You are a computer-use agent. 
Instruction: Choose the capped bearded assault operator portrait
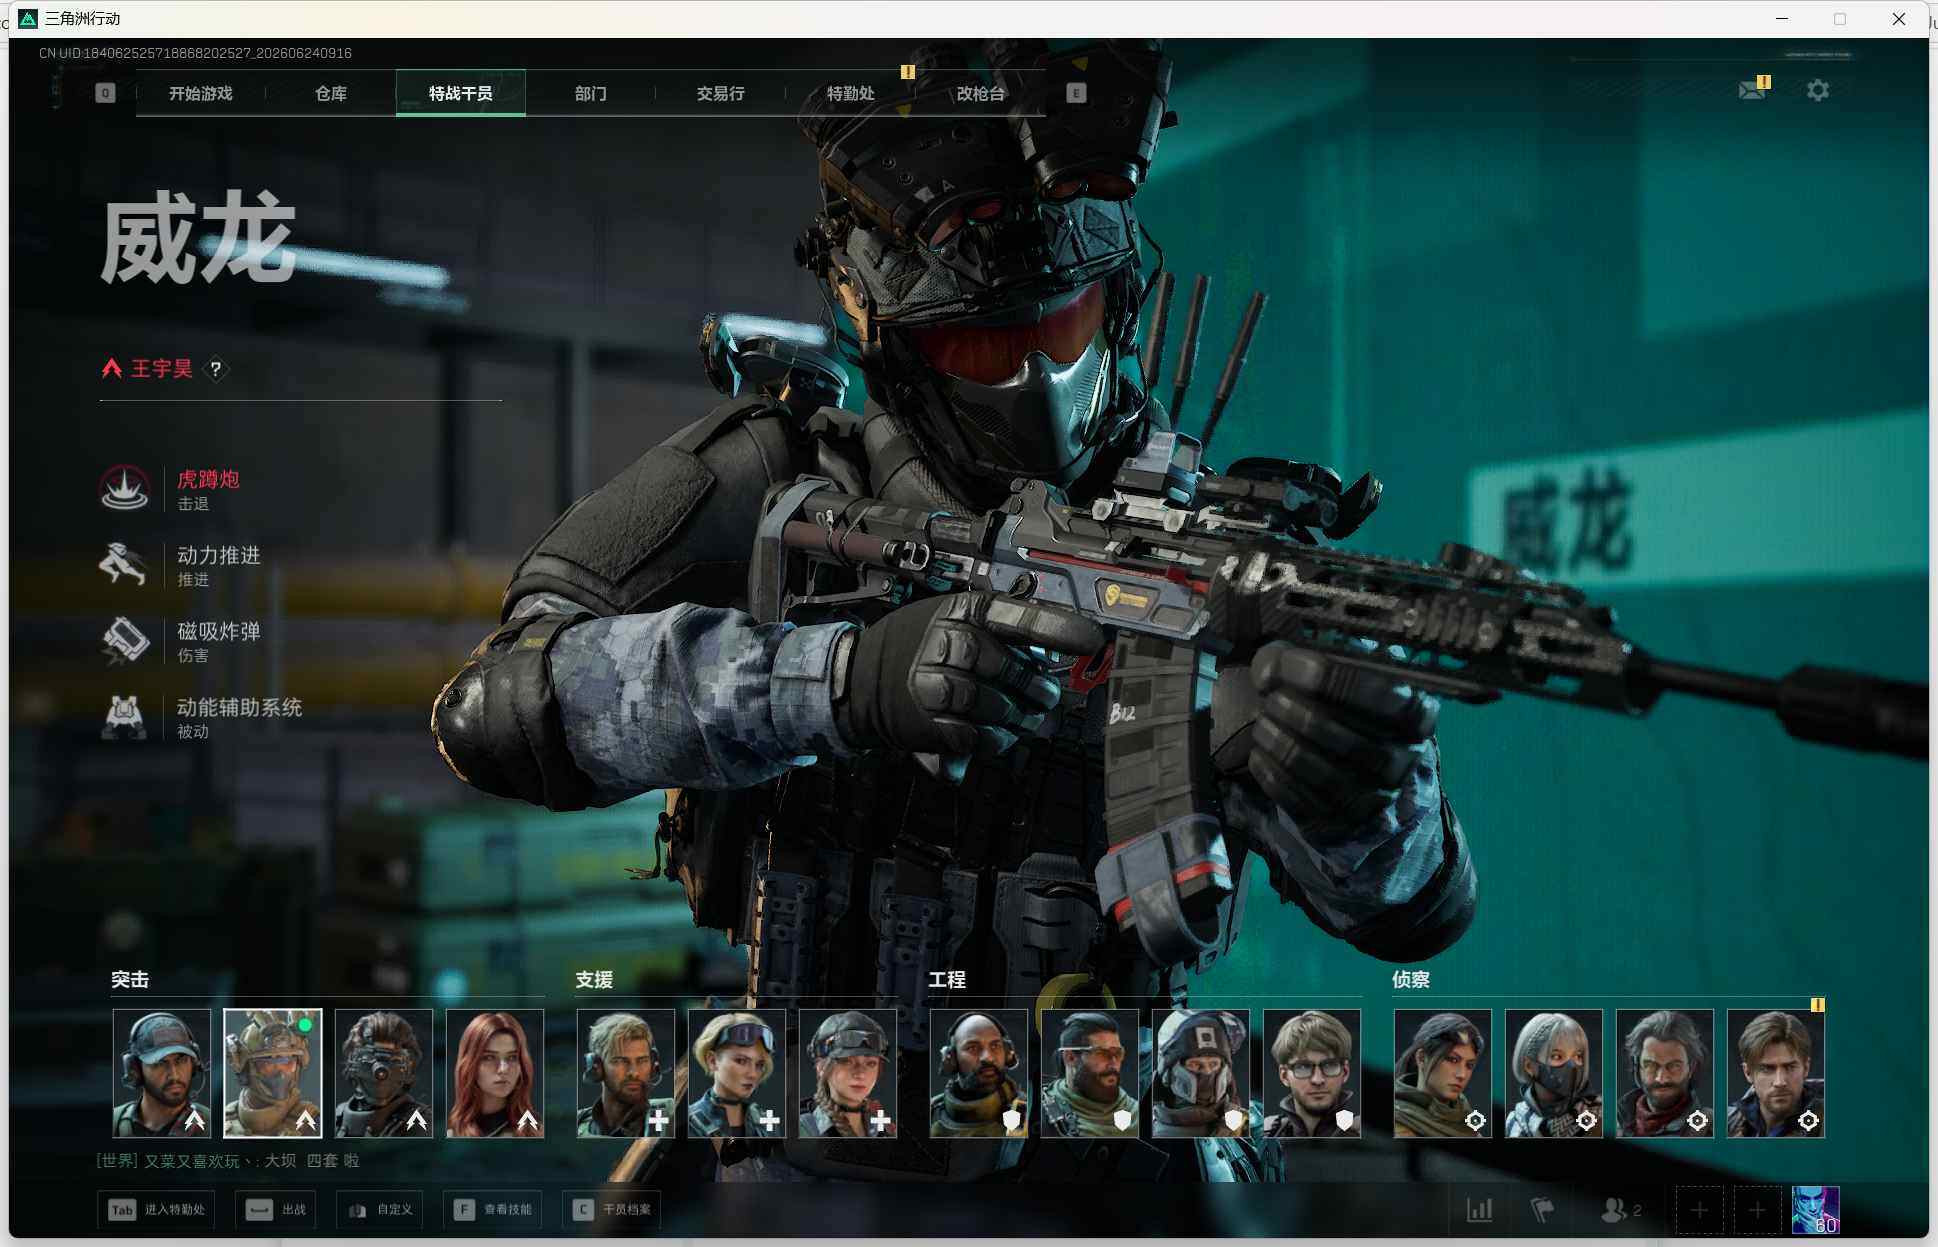point(162,1073)
